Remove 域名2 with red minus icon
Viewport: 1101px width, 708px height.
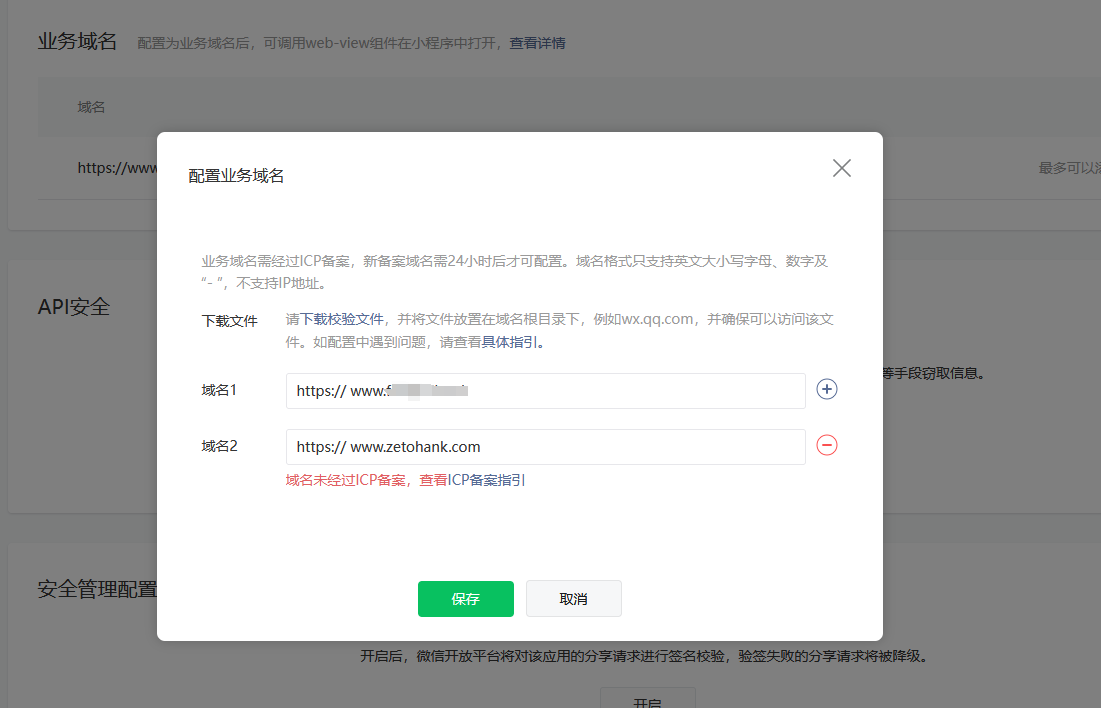point(826,445)
